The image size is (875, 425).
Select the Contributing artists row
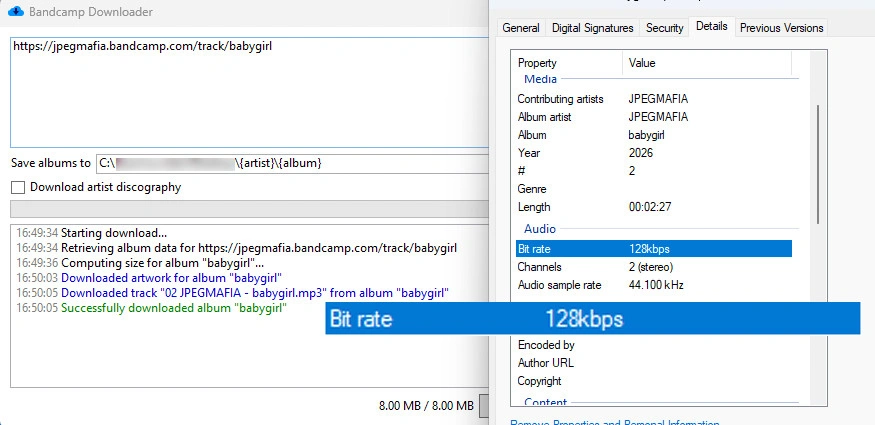(x=654, y=99)
